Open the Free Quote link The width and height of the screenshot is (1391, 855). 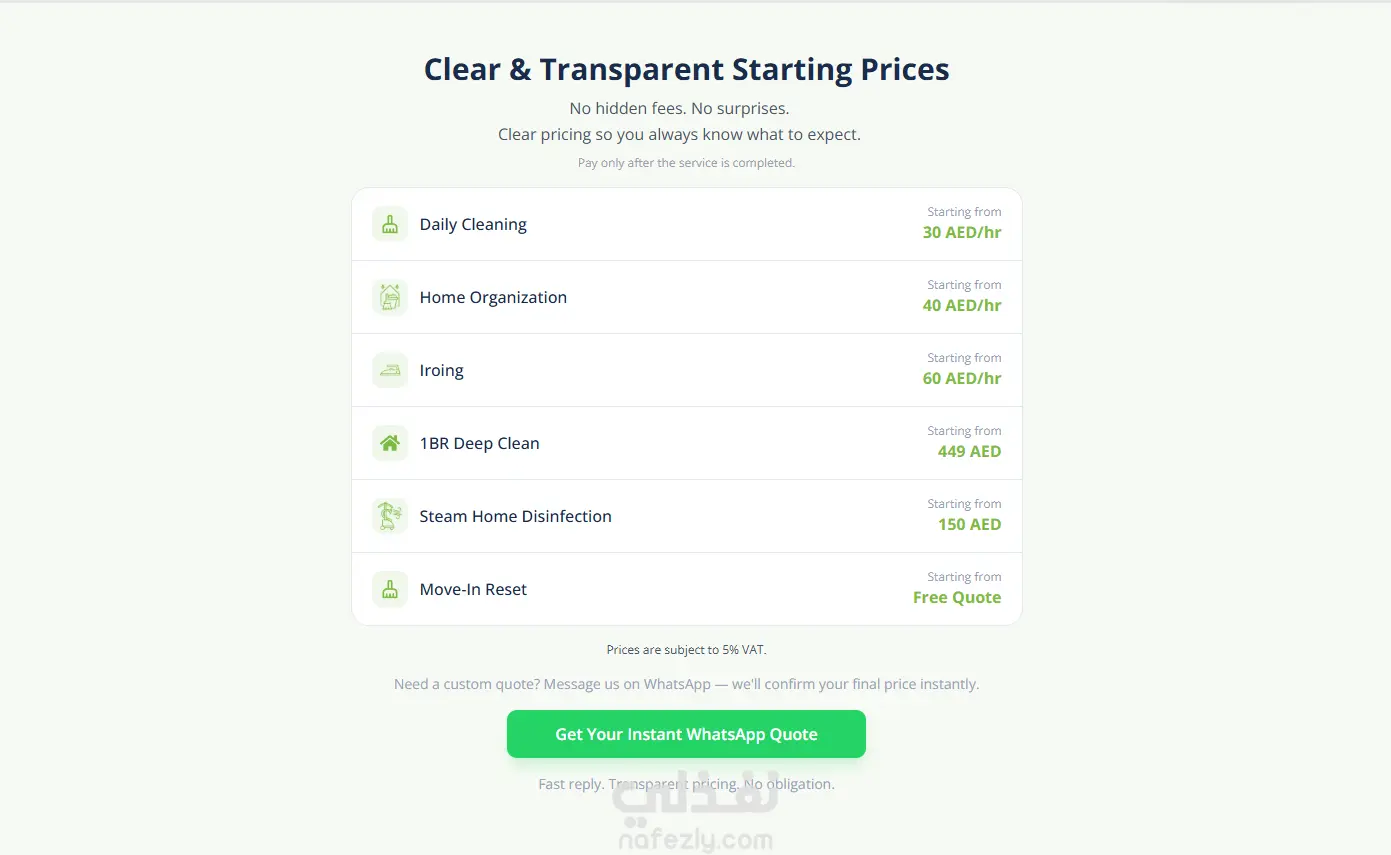(957, 597)
